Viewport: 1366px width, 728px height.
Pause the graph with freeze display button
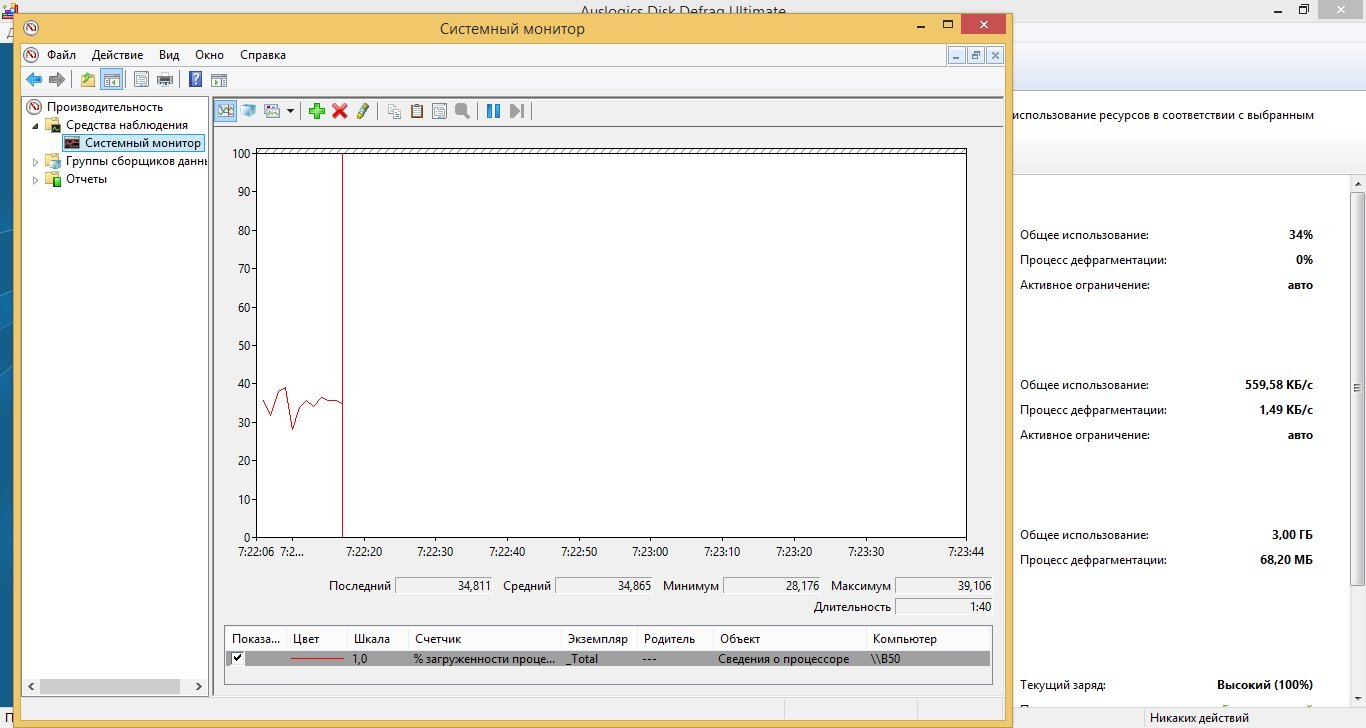tap(493, 111)
